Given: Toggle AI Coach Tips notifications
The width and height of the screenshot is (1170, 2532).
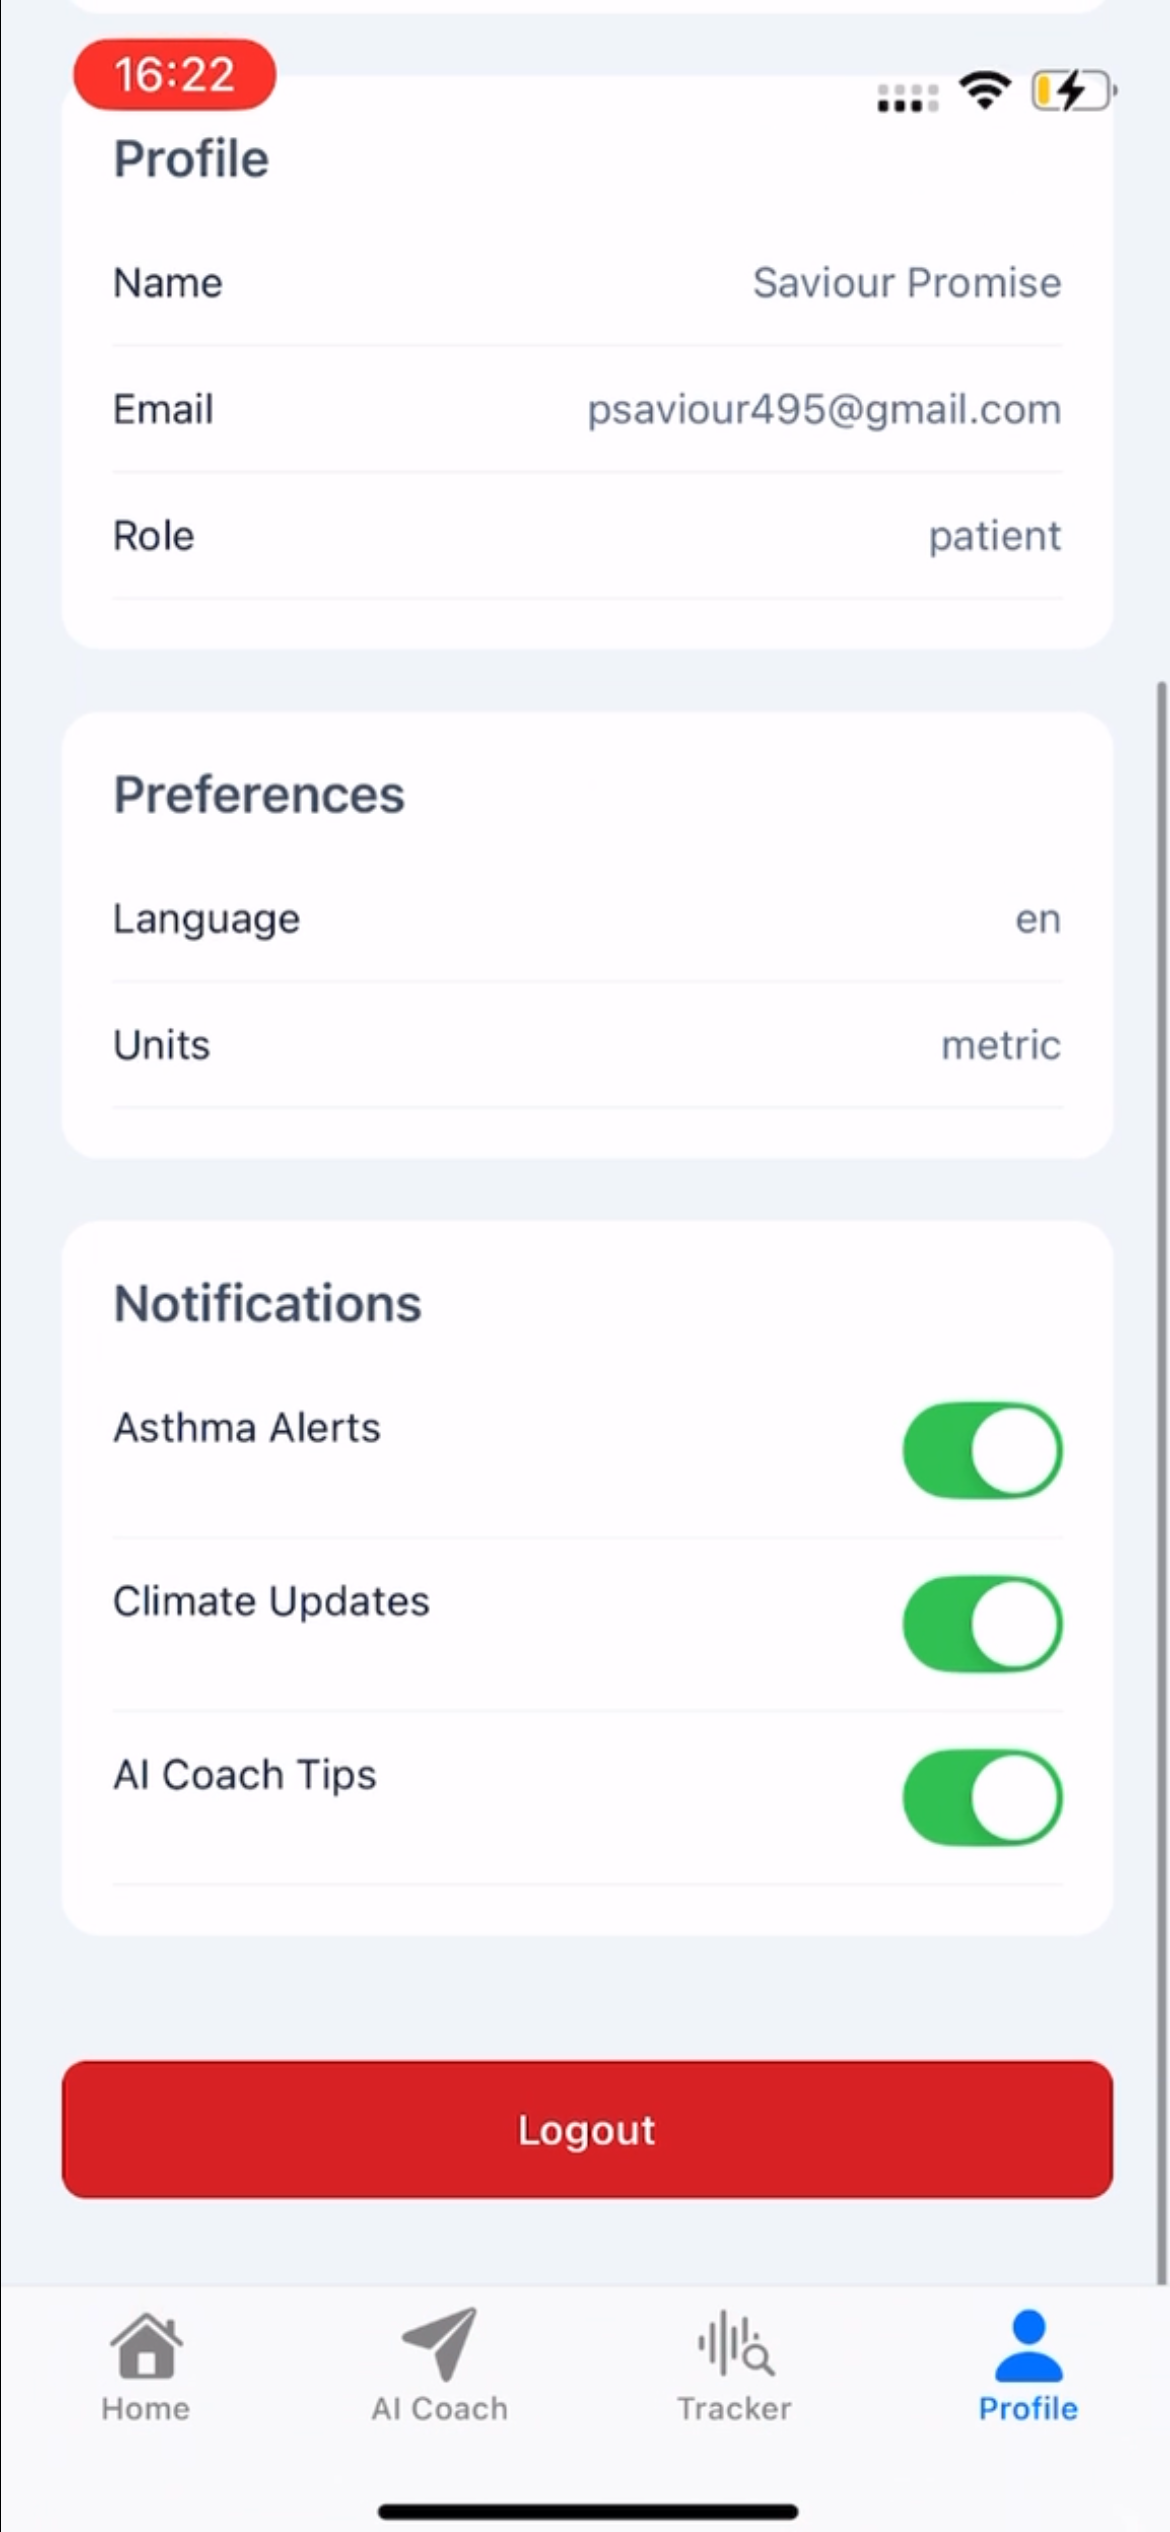Looking at the screenshot, I should [x=982, y=1797].
